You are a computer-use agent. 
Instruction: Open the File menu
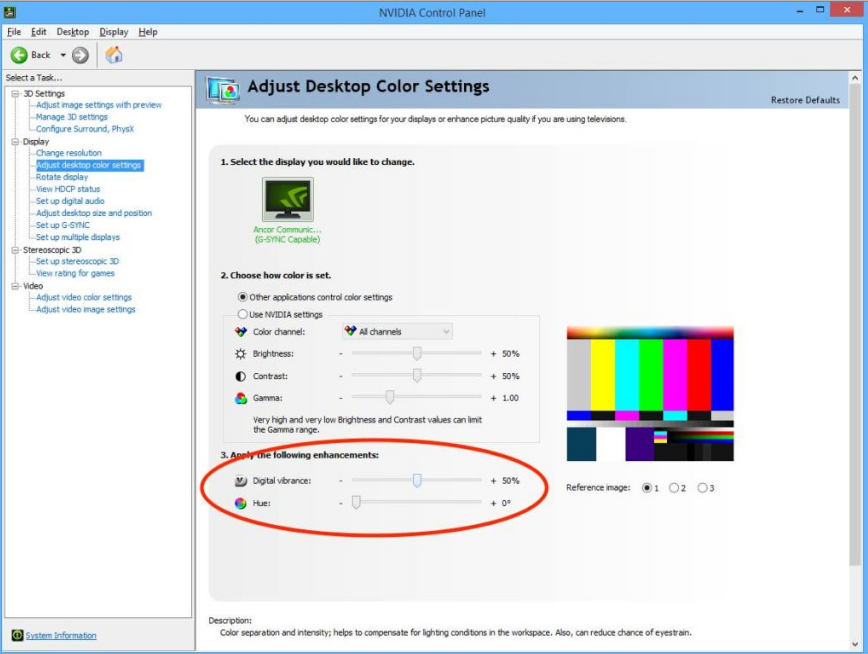[14, 32]
